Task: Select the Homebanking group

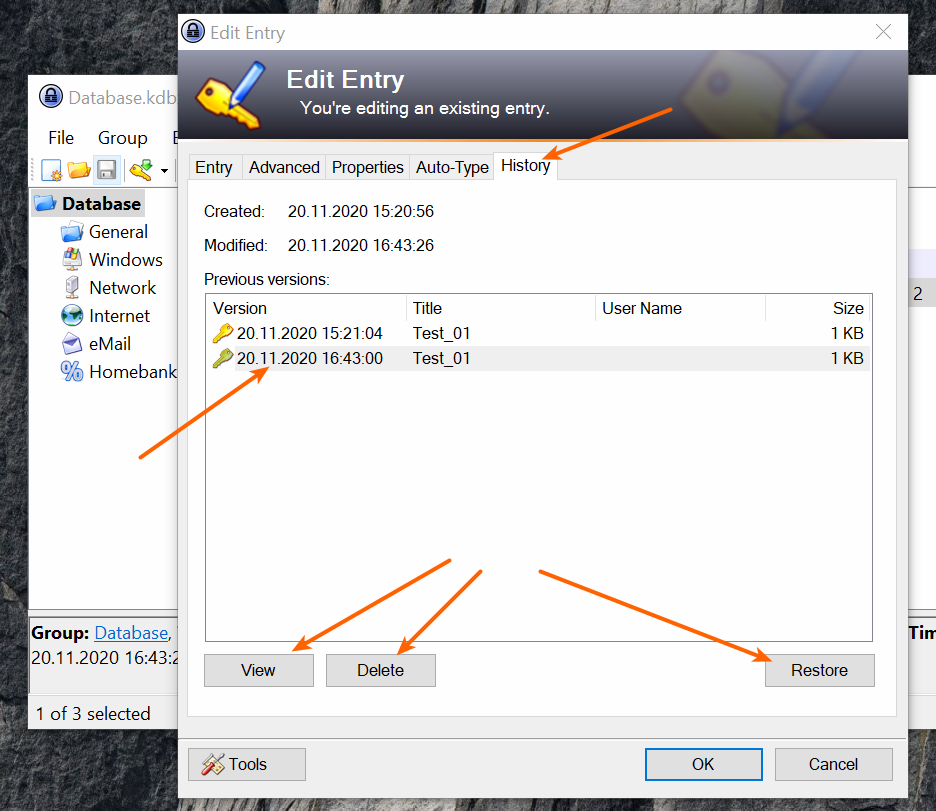Action: tap(132, 371)
